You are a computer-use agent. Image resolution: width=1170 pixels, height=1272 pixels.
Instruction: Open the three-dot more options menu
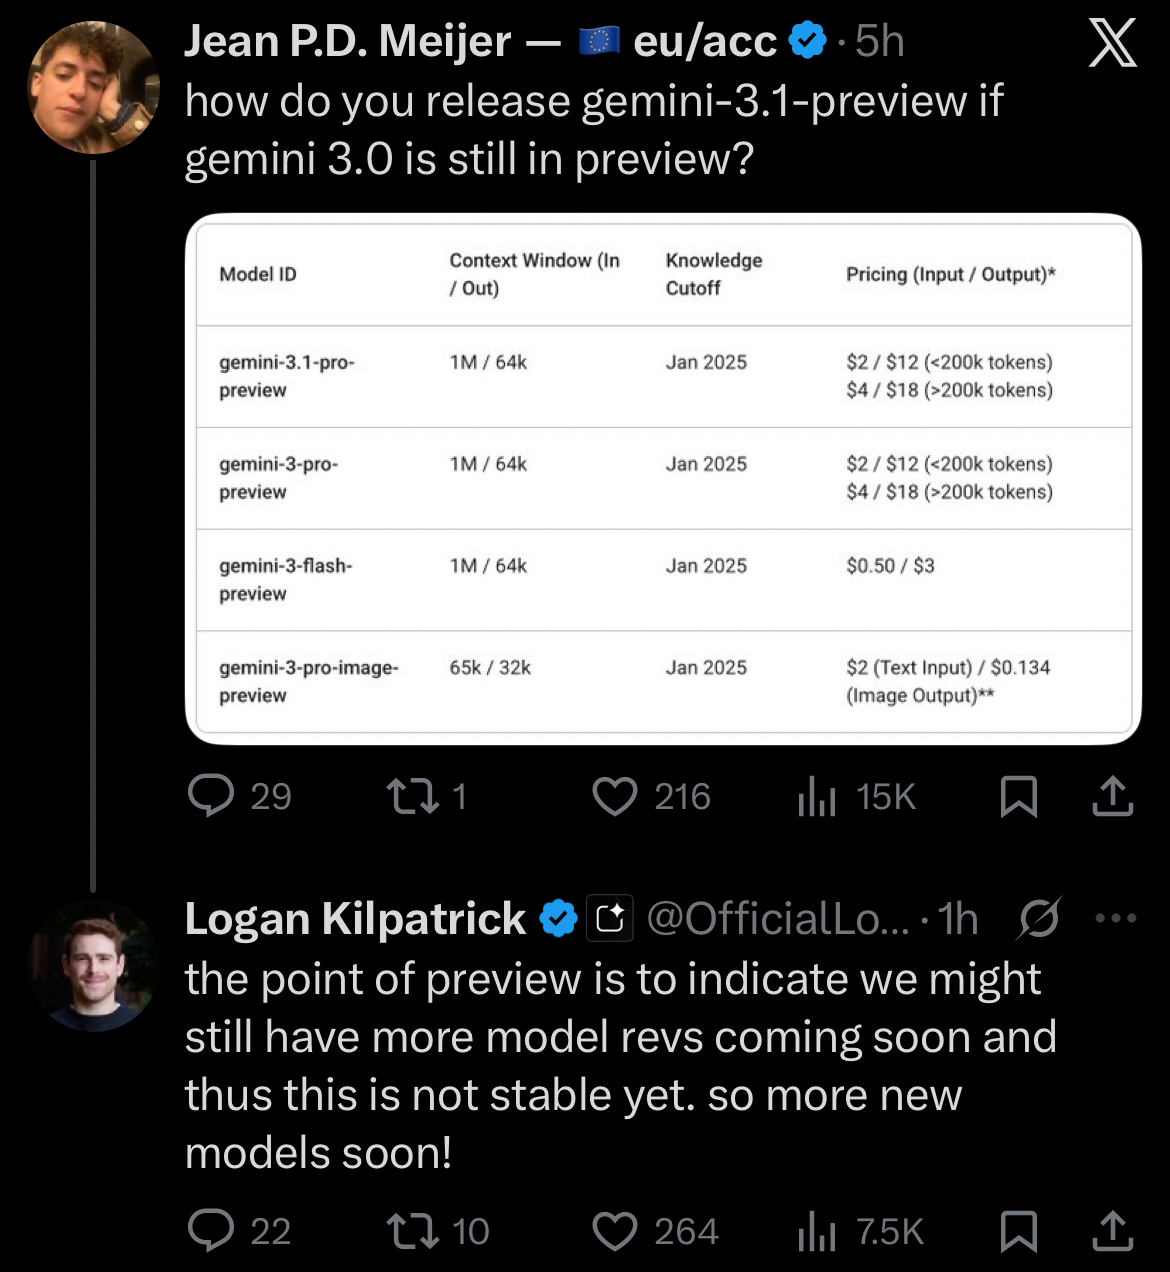[x=1116, y=918]
